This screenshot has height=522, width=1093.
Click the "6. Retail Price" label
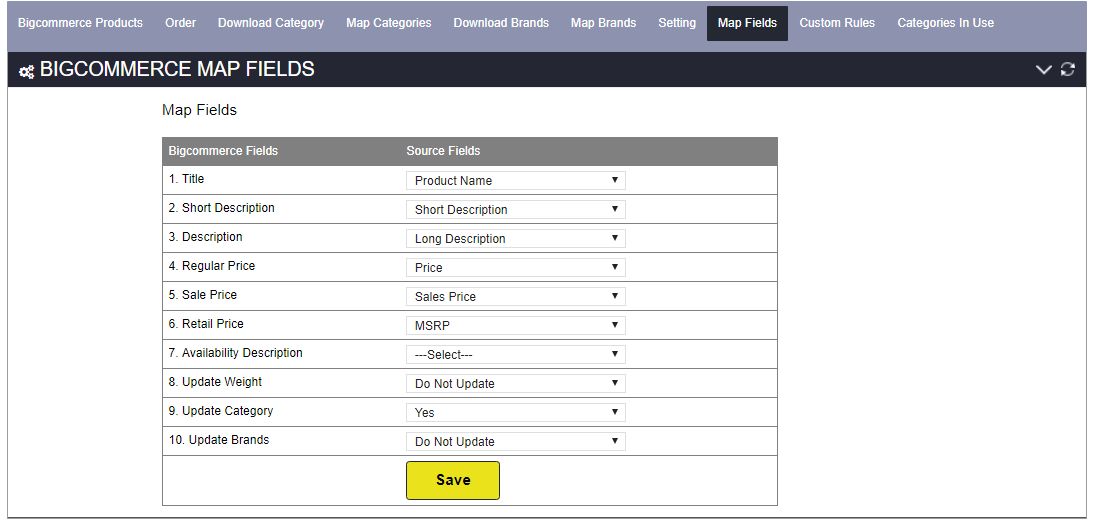point(206,324)
